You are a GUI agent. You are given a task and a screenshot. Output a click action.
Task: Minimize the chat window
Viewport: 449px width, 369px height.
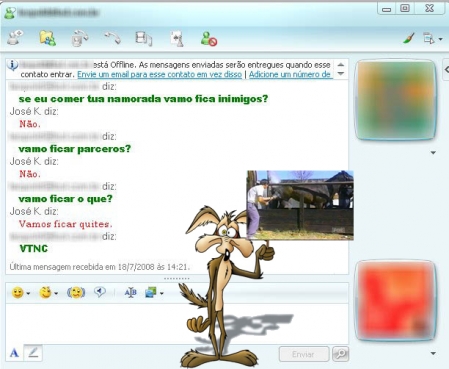click(387, 9)
